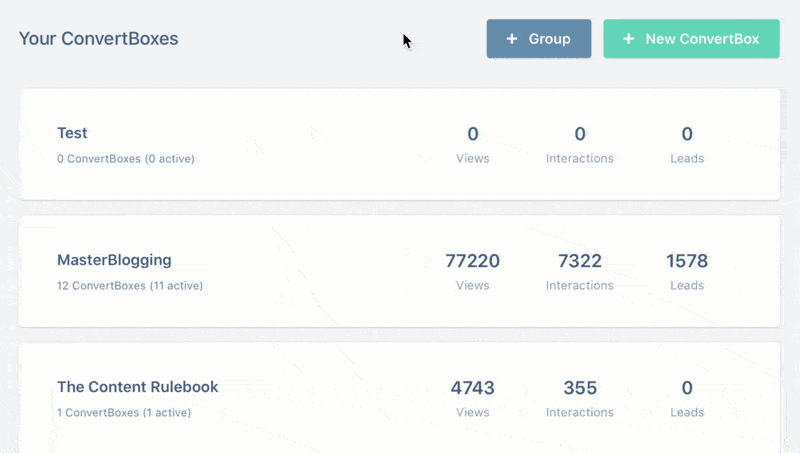Click the Your ConvertBoxes heading
The height and width of the screenshot is (453, 800).
coord(98,39)
